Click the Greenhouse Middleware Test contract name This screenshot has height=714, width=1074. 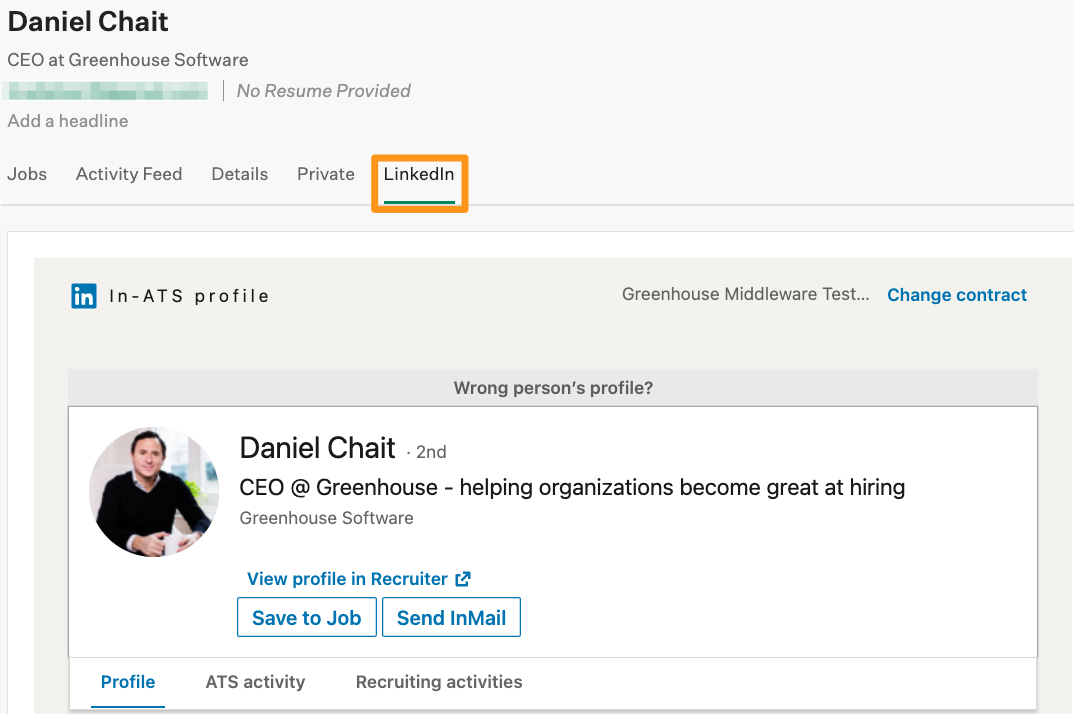pyautogui.click(x=745, y=294)
